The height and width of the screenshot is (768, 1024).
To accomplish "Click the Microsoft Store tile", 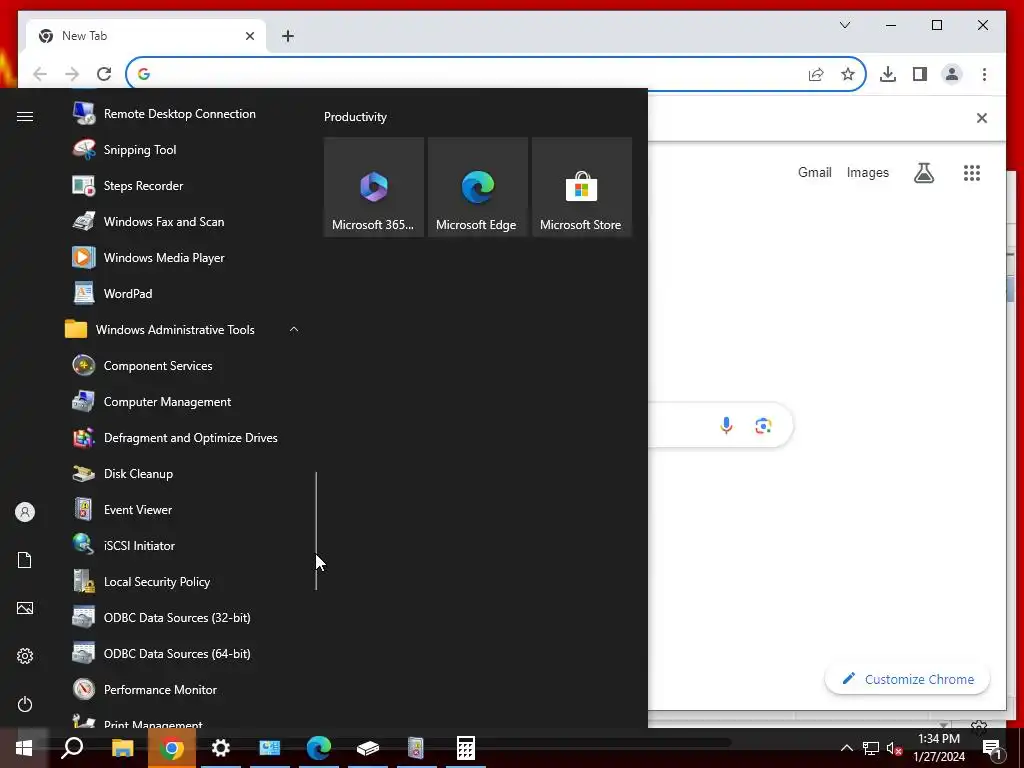I will coord(582,187).
